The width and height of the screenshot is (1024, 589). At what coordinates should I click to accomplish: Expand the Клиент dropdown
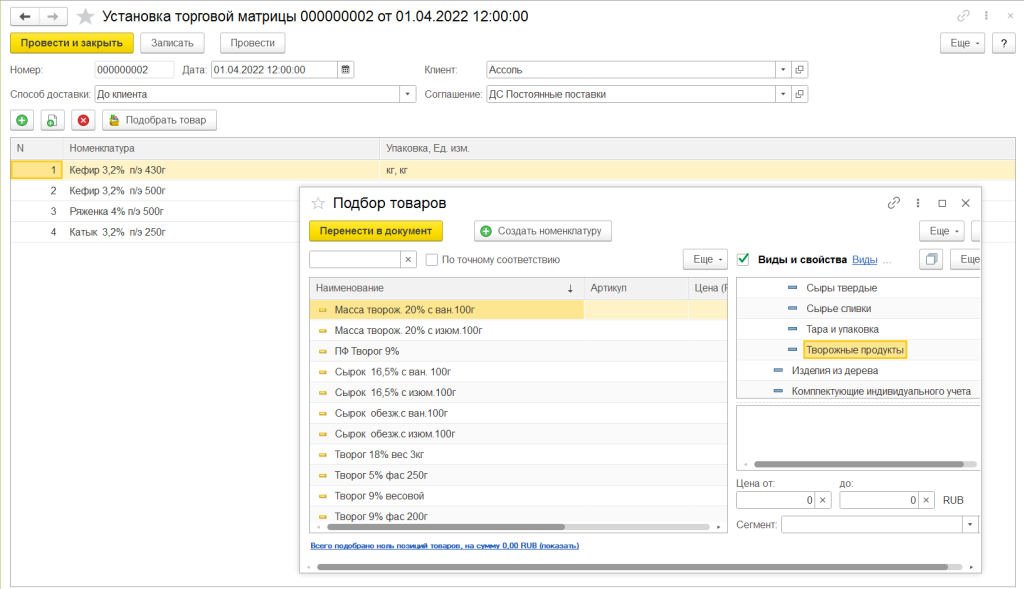click(x=783, y=69)
